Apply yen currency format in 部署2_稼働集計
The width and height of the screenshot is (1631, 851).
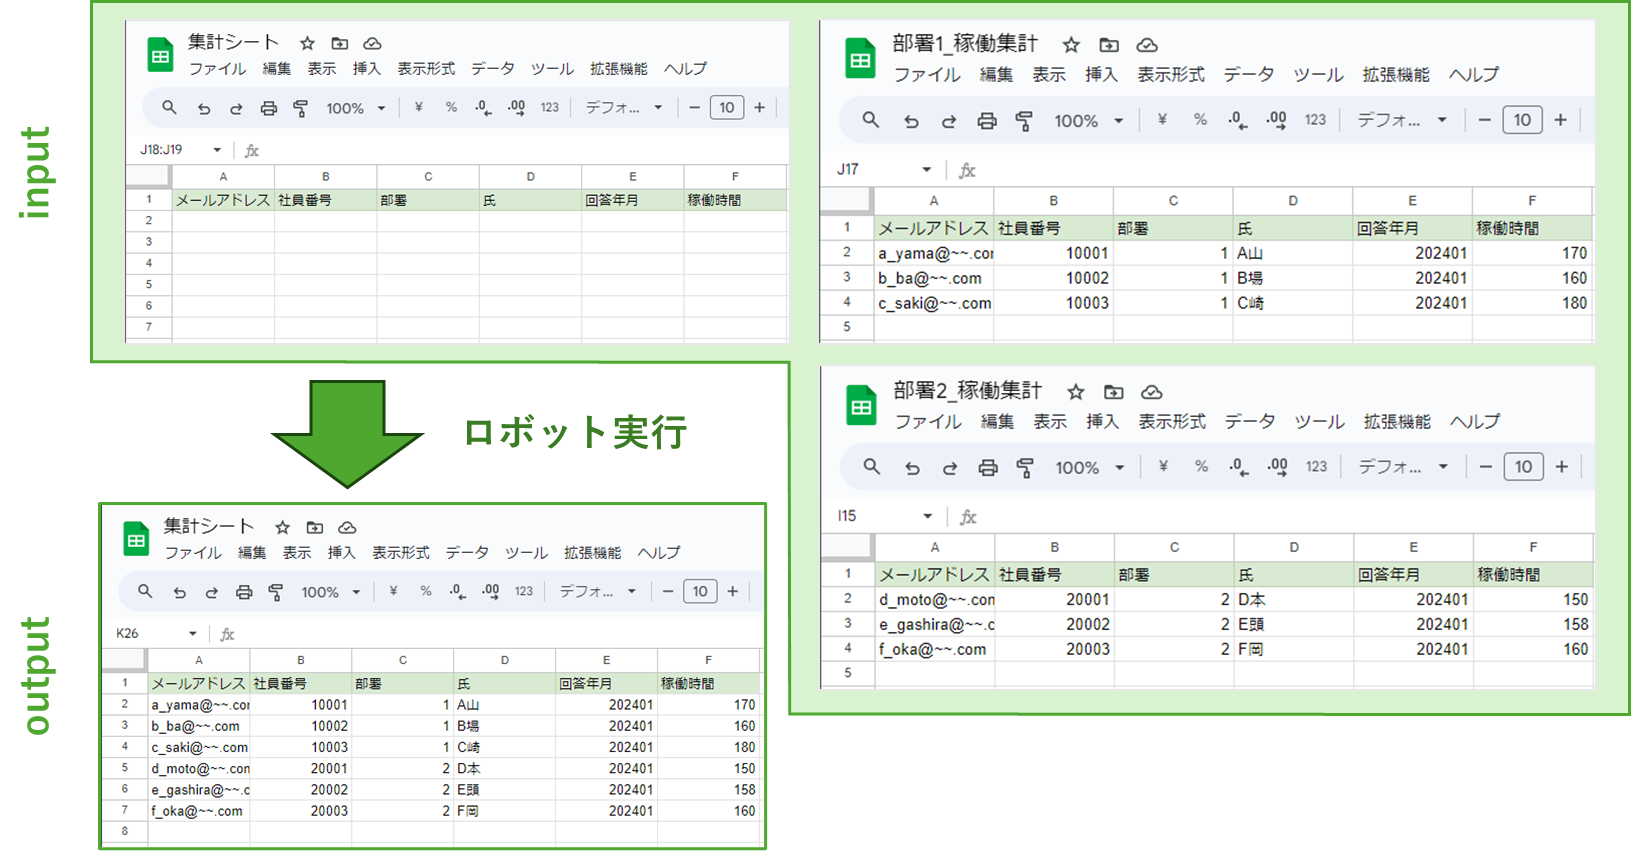coord(1163,466)
